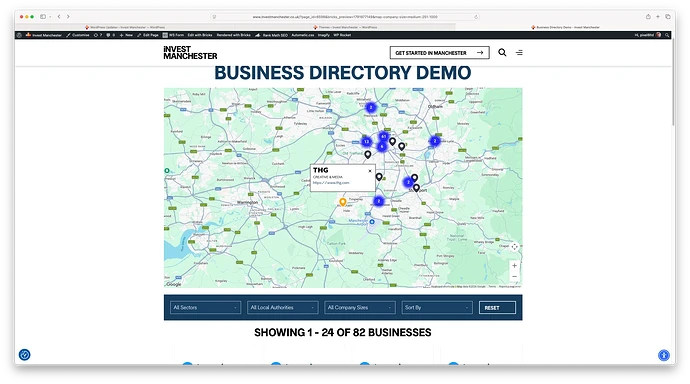Screen dimensions: 690x384
Task: Select the orange map pin near Altrincham
Action: [343, 202]
